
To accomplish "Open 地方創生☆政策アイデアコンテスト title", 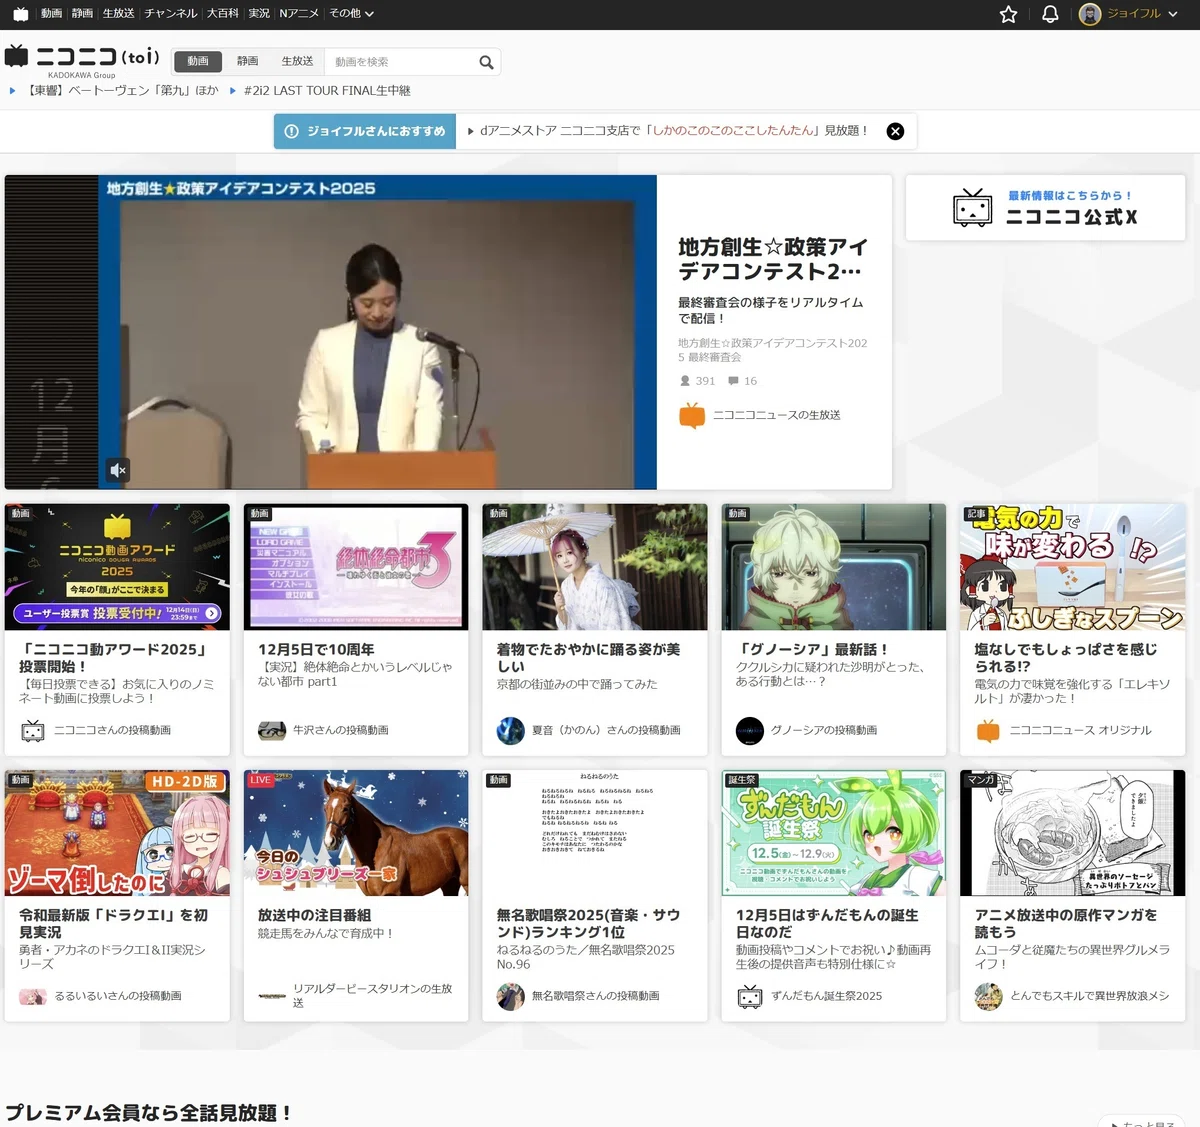I will (772, 259).
